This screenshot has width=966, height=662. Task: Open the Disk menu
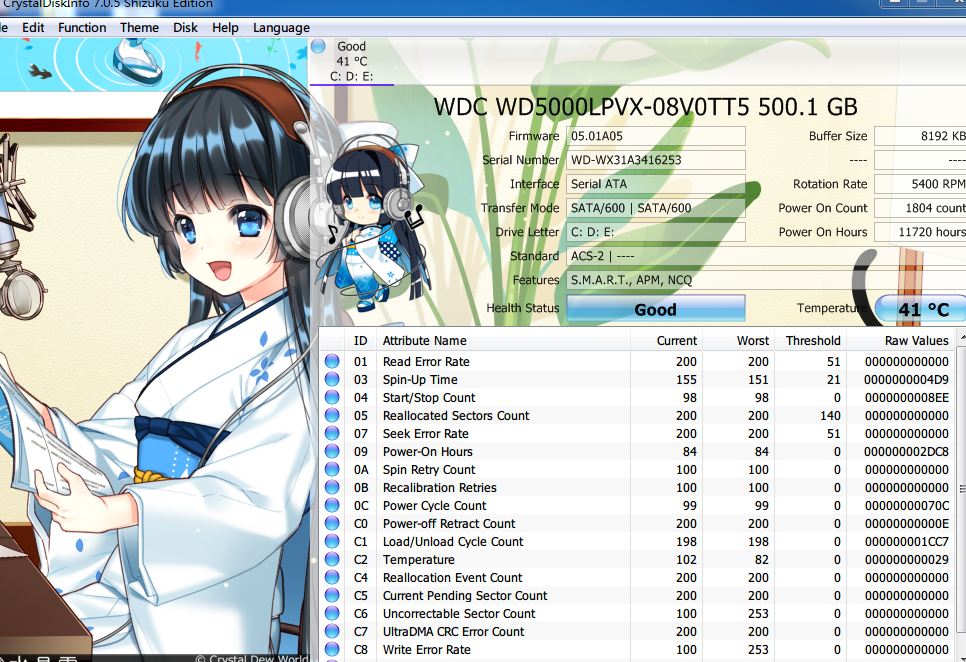(x=185, y=28)
